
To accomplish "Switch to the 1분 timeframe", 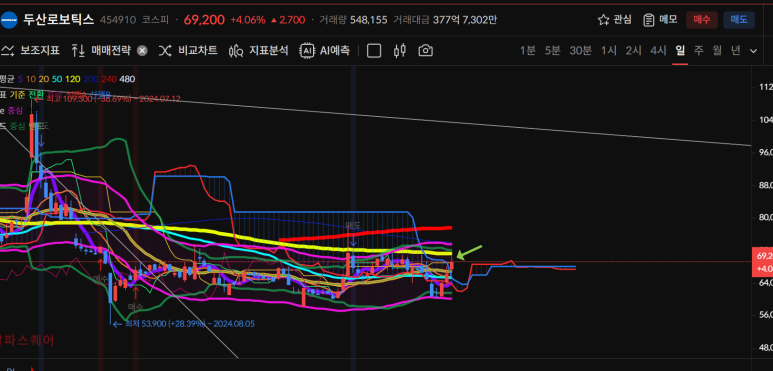I will (x=527, y=50).
